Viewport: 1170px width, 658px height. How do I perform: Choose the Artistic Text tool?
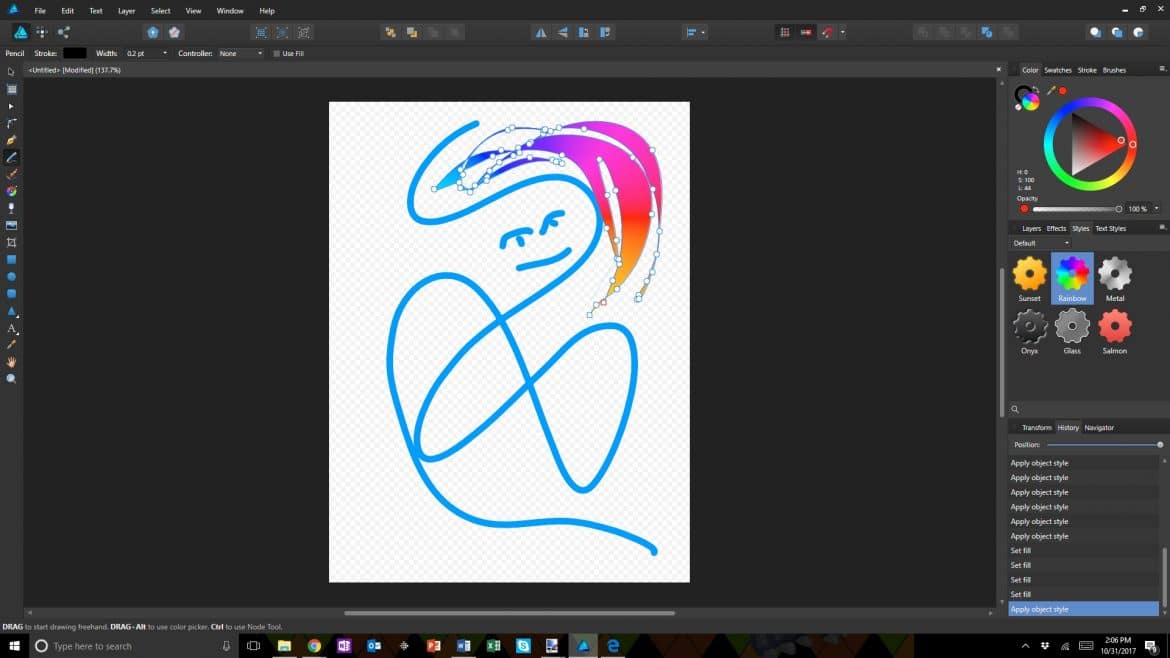pyautogui.click(x=12, y=328)
